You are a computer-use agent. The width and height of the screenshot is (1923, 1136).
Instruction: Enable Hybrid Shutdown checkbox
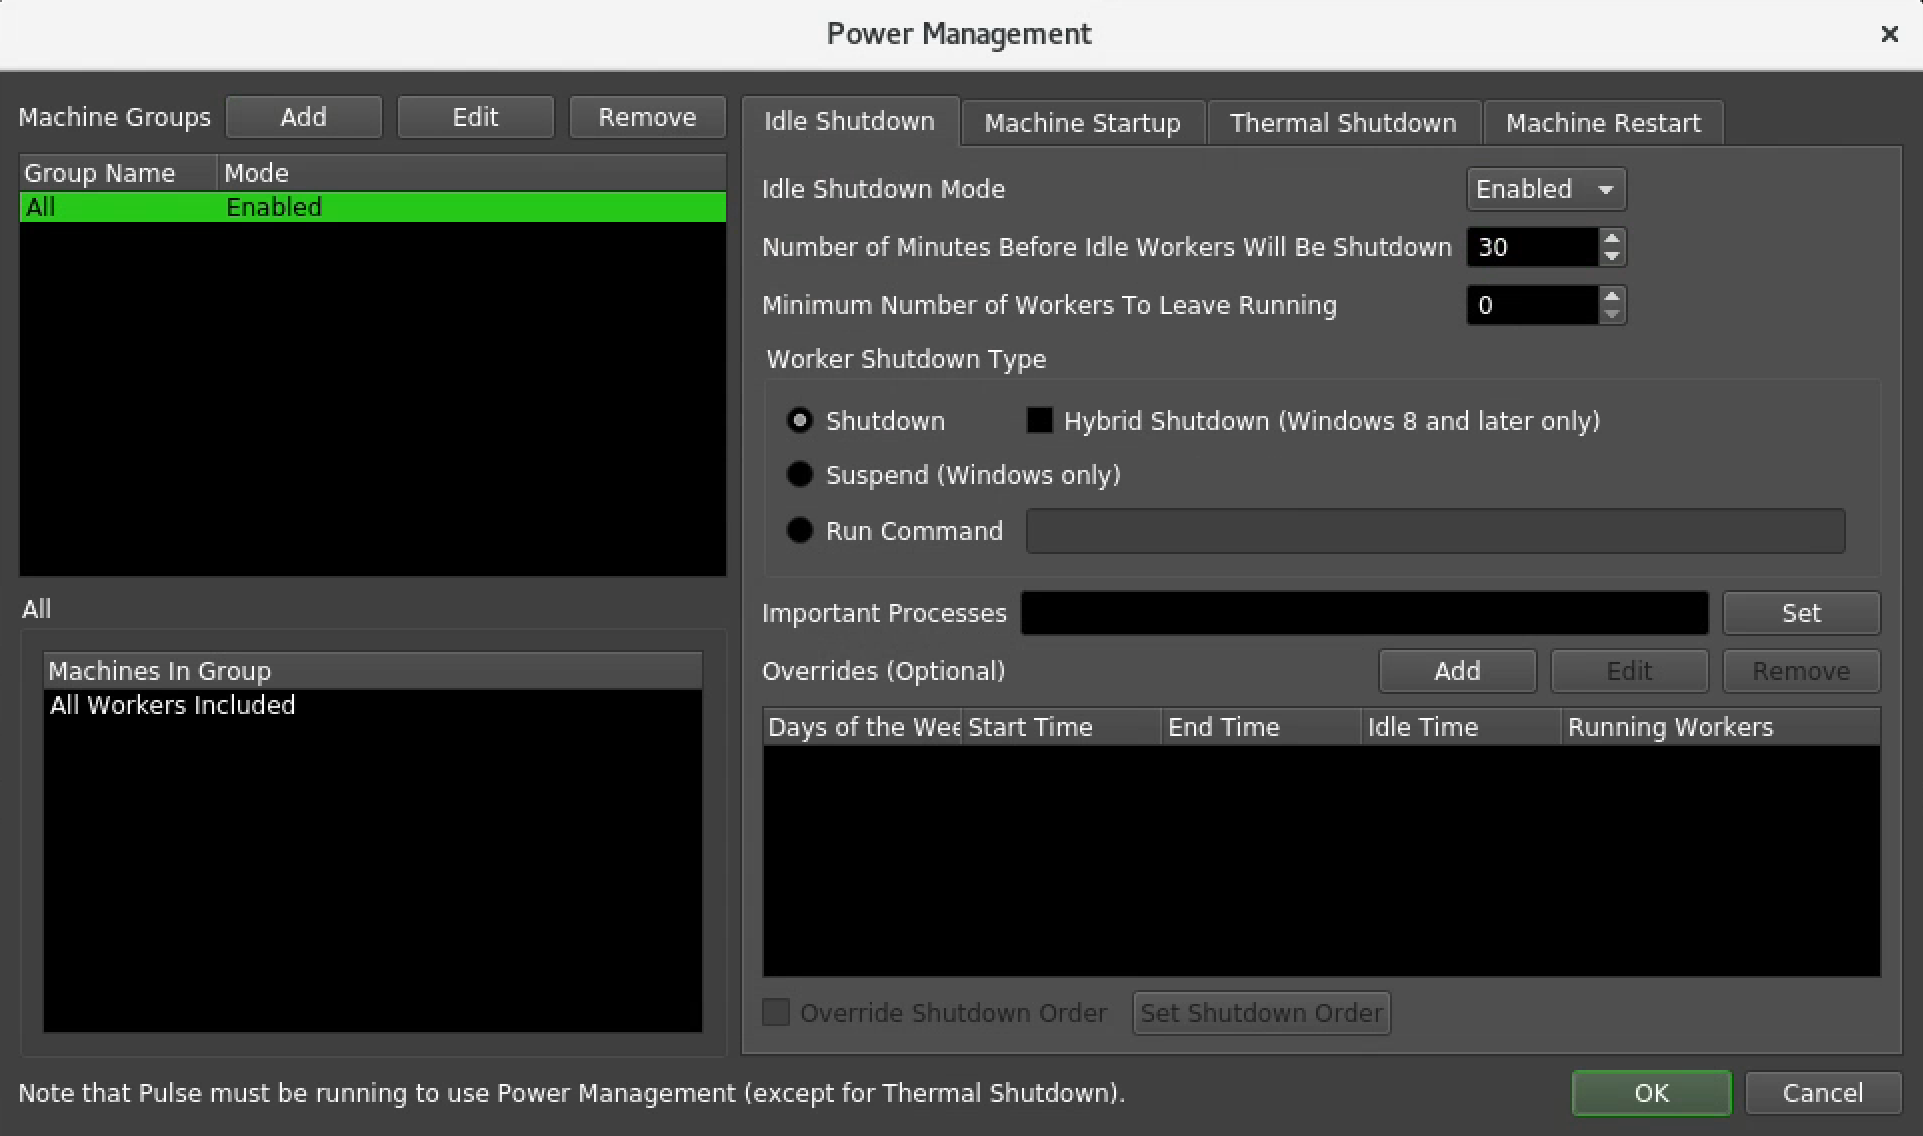1039,420
